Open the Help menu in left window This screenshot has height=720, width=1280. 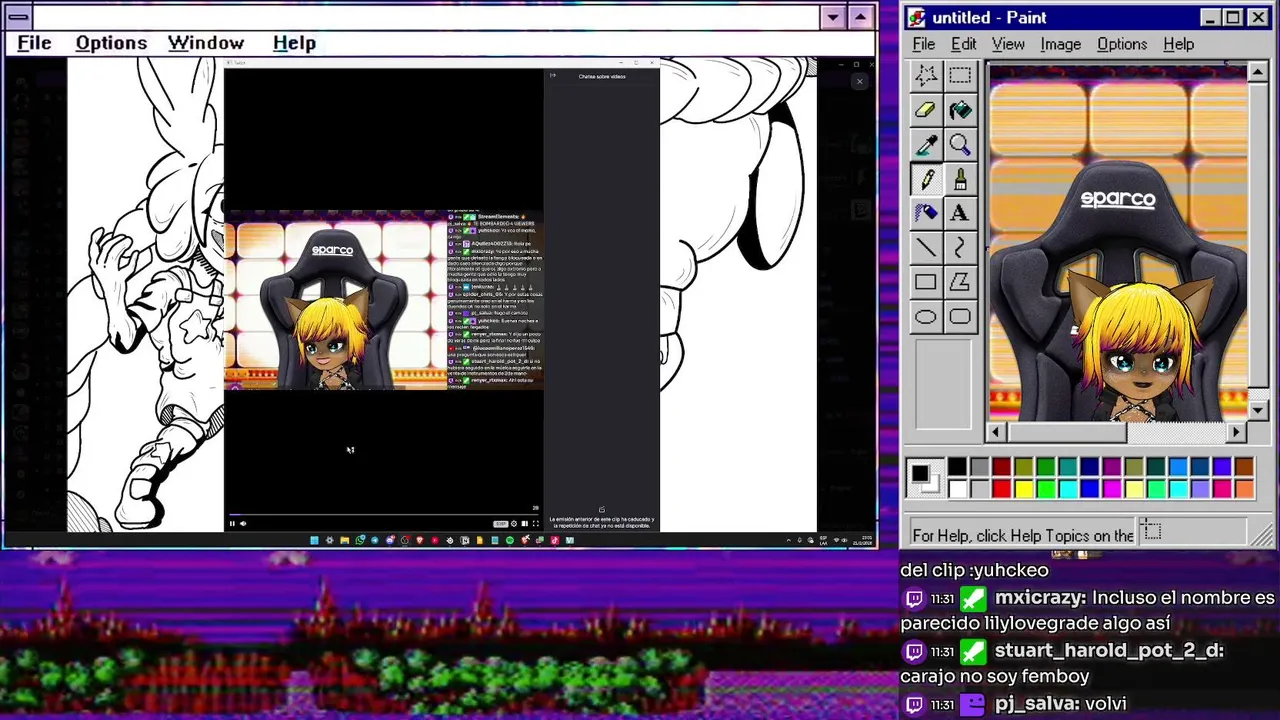point(294,43)
